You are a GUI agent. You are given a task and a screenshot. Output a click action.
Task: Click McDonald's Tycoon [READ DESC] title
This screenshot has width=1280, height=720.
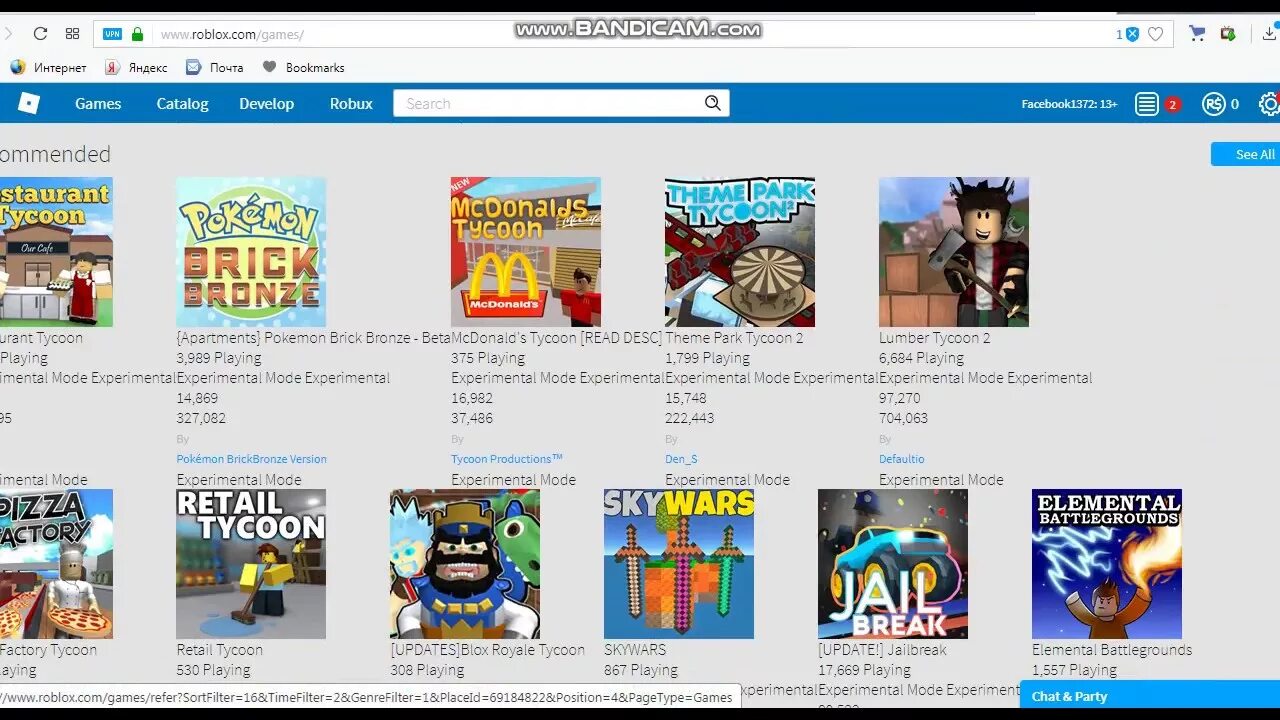(x=556, y=338)
